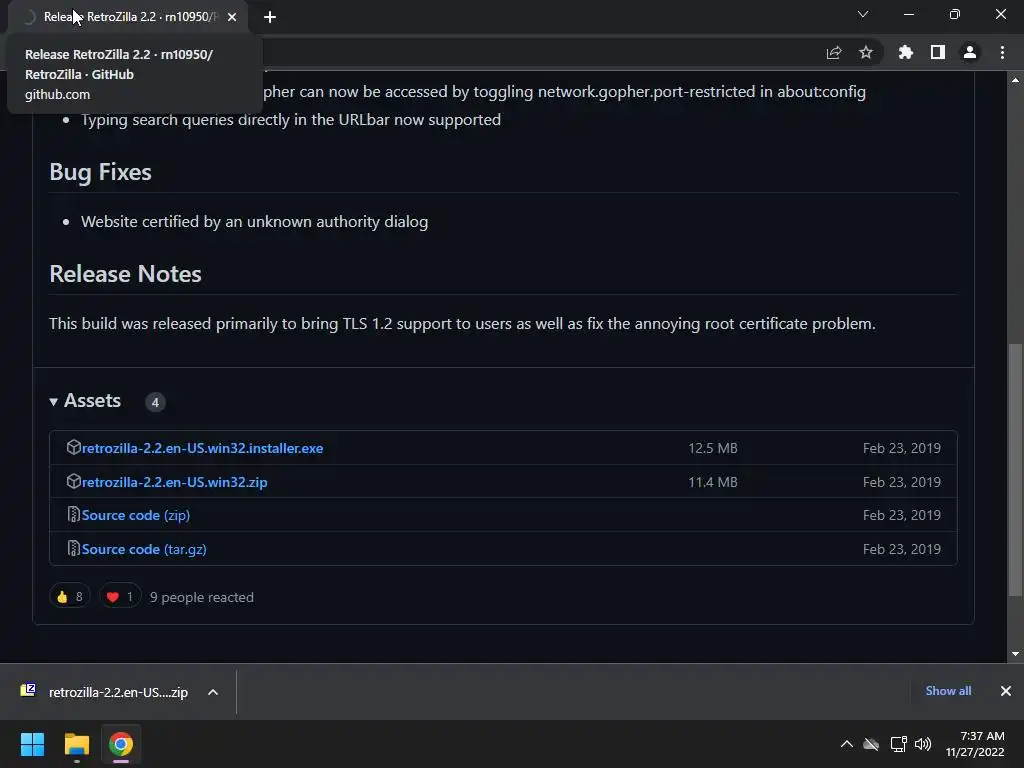
Task: Click the Assets count badge showing 4
Action: 155,402
